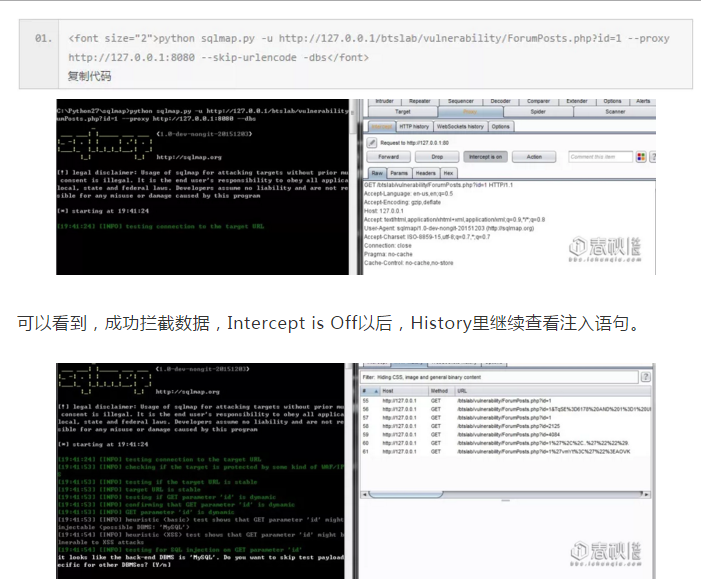Image resolution: width=701 pixels, height=584 pixels.
Task: Show the Hex request view
Action: click(x=448, y=173)
